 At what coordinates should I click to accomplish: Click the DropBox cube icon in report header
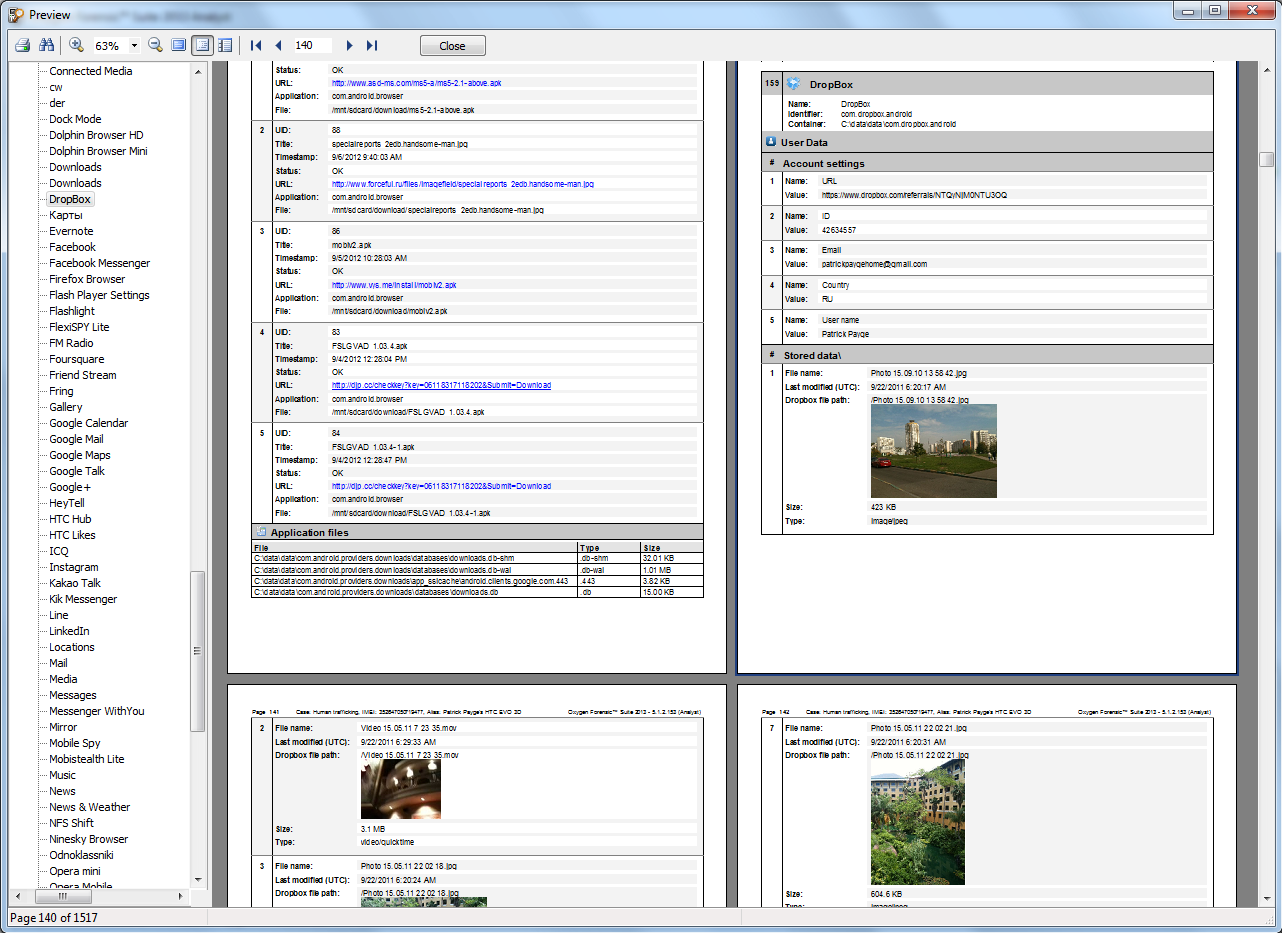point(794,85)
